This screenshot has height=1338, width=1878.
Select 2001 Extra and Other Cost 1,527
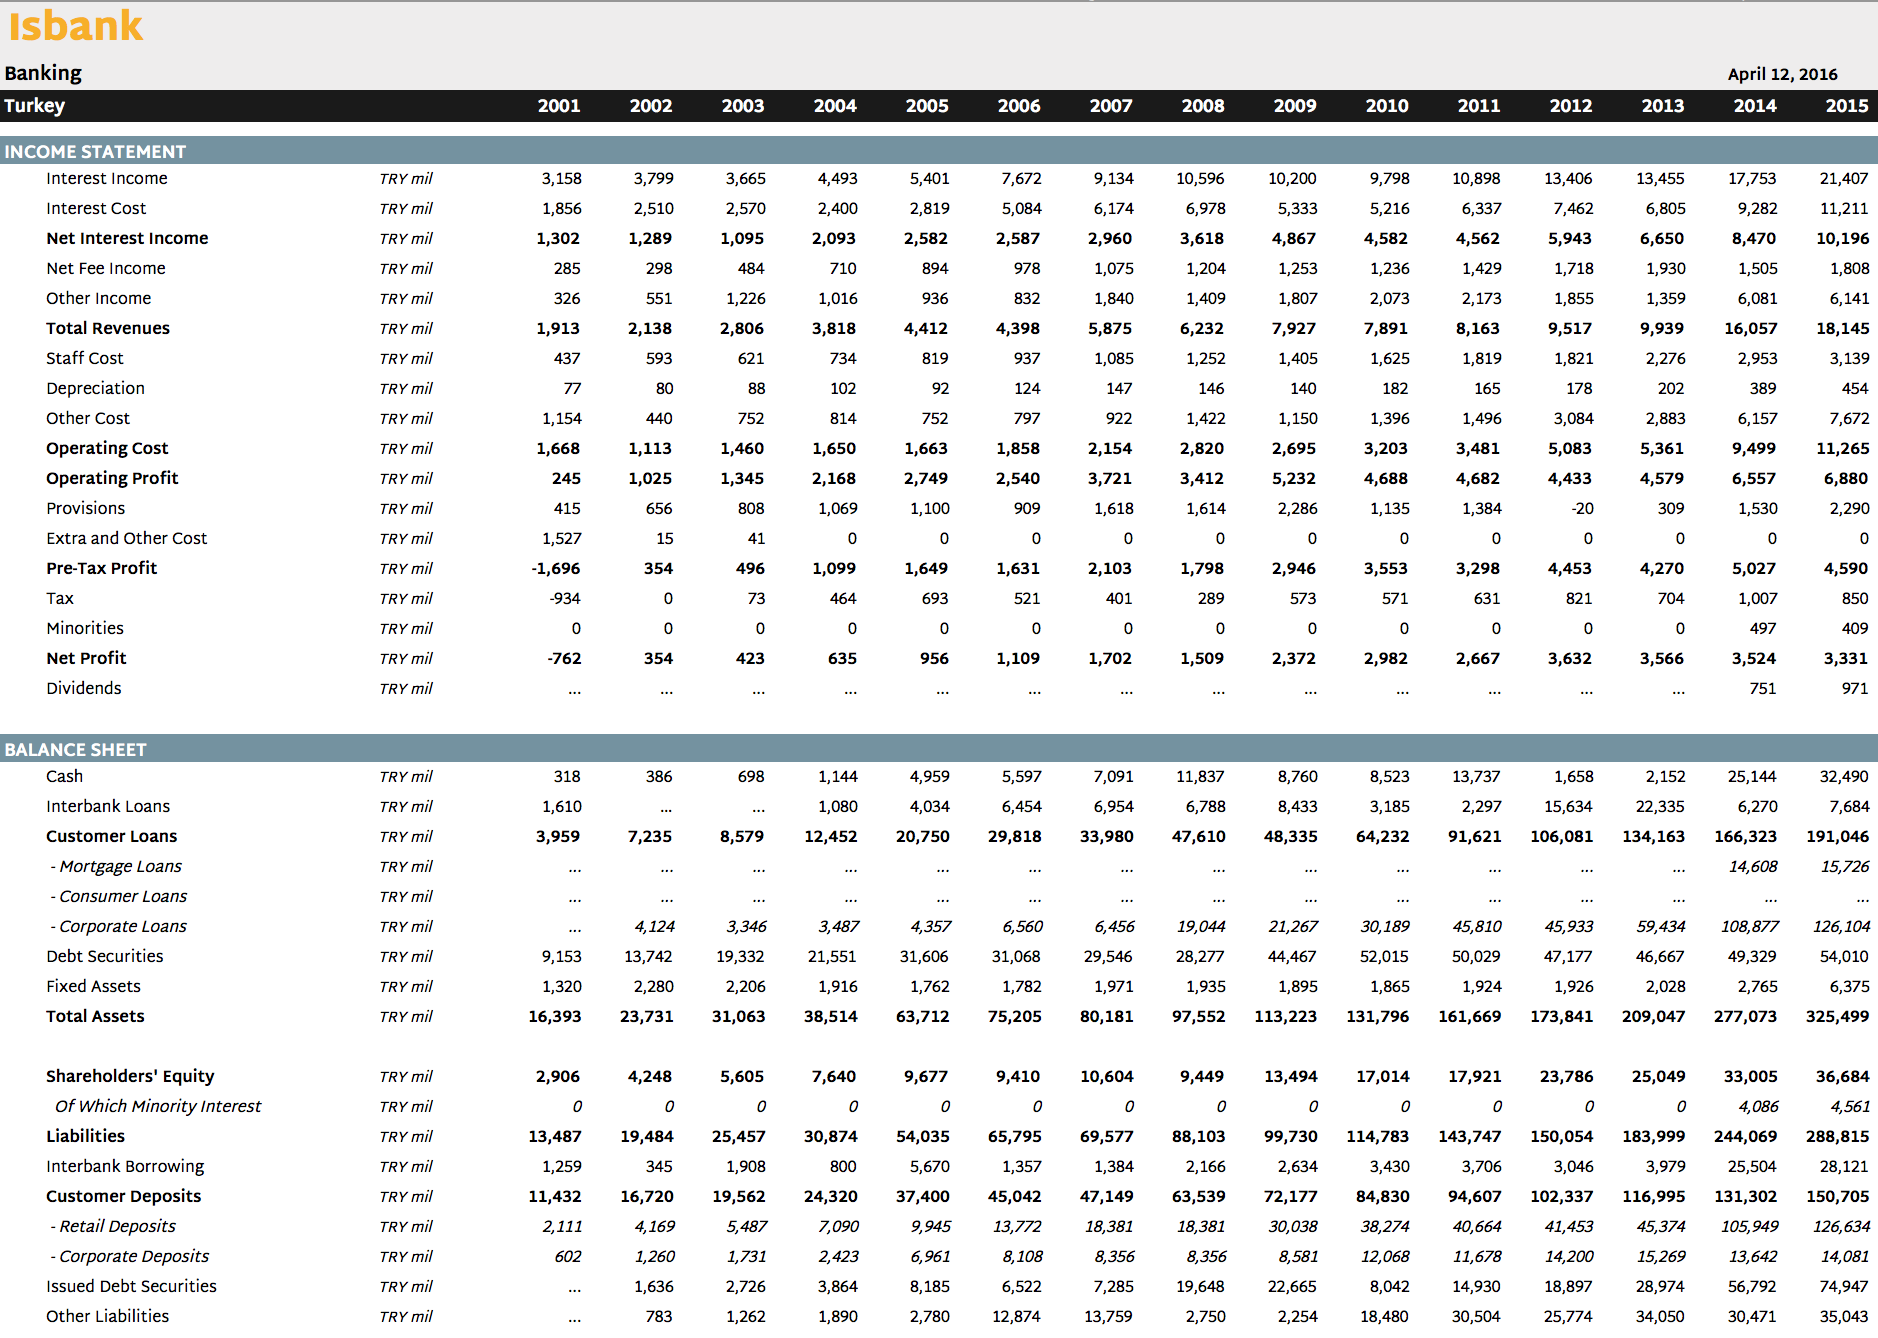click(562, 538)
